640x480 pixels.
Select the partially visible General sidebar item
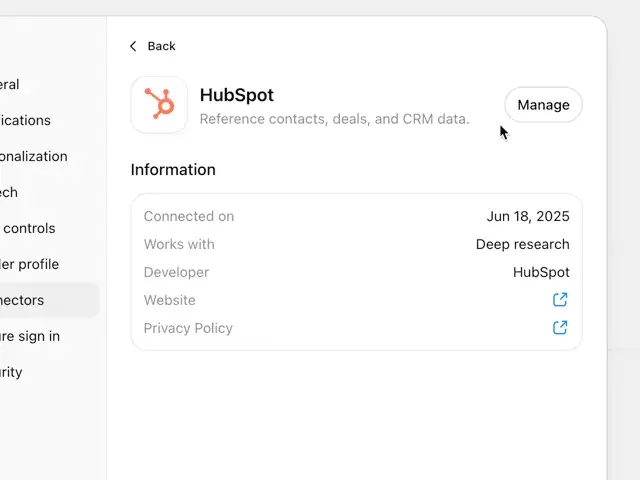(9, 84)
